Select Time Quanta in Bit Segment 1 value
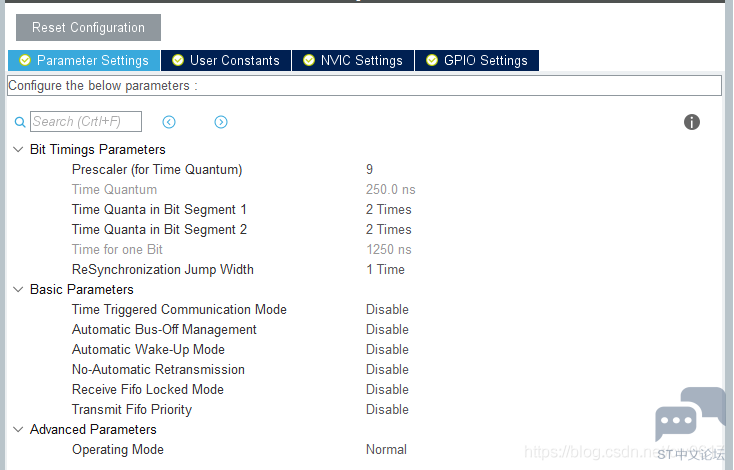734x470 pixels. 389,209
